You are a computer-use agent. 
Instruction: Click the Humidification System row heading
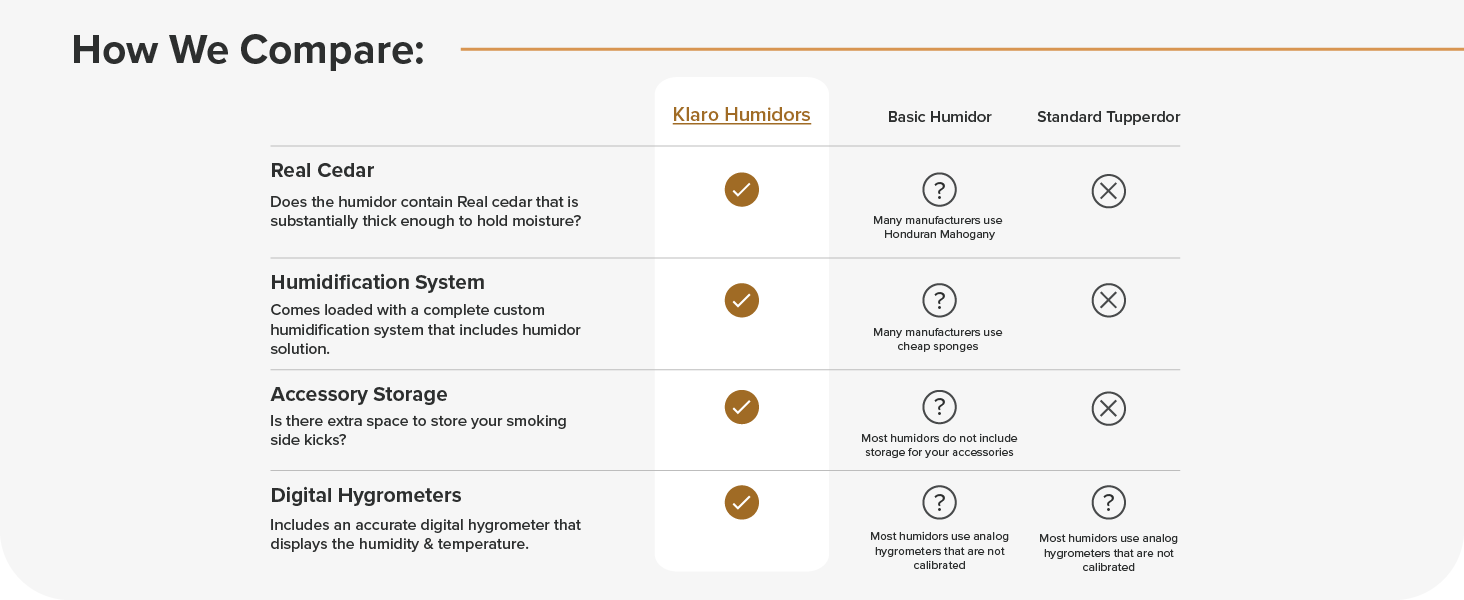coord(377,282)
